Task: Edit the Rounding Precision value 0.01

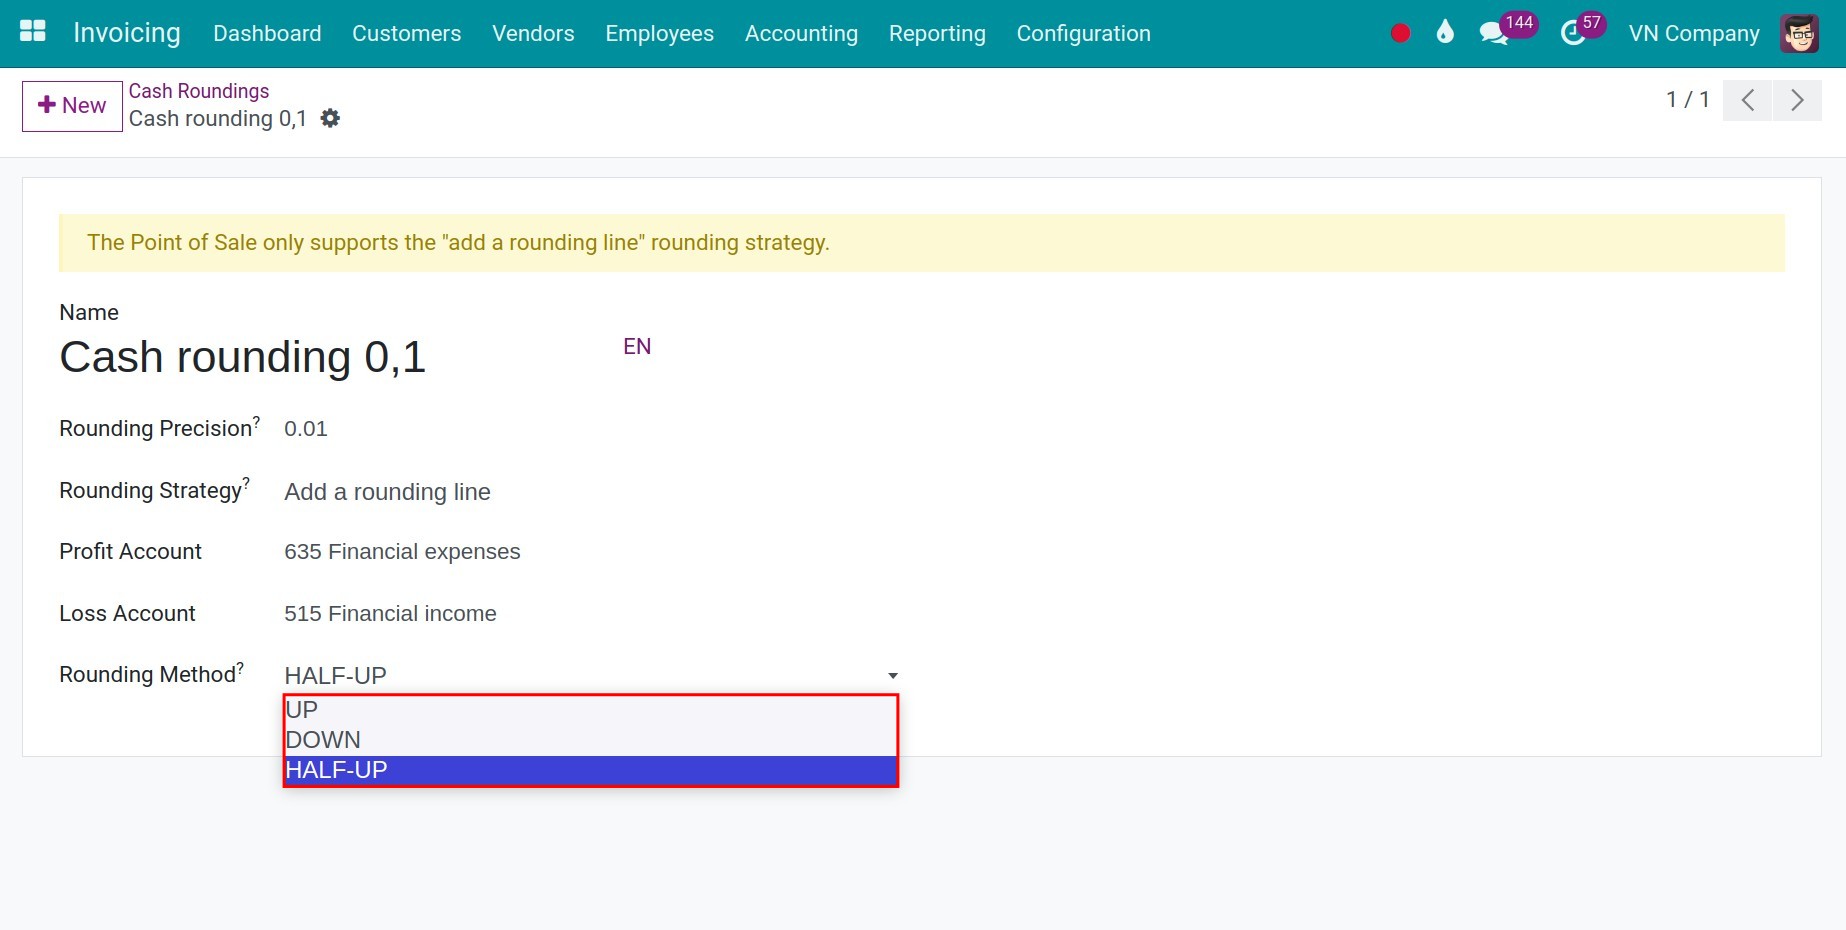Action: (x=305, y=428)
